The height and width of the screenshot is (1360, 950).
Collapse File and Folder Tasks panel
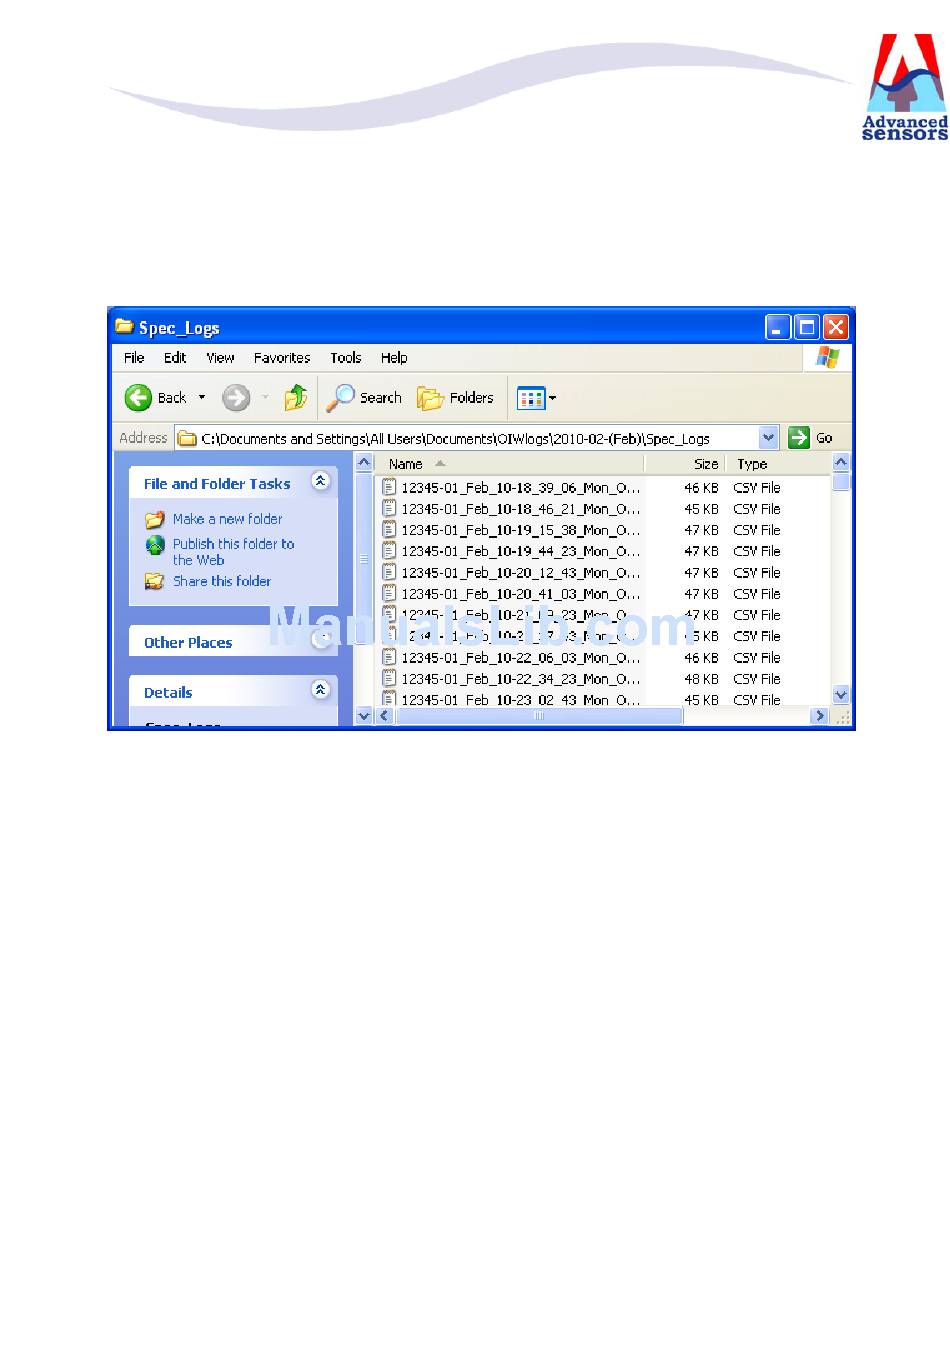[320, 481]
